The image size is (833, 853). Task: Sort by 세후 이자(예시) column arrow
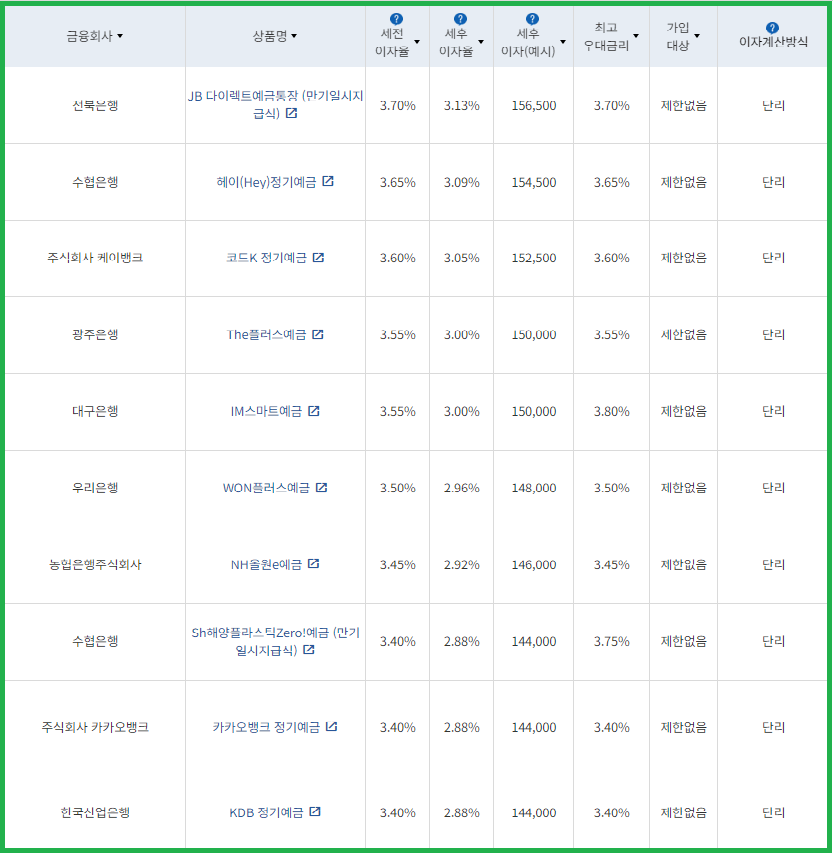point(563,42)
